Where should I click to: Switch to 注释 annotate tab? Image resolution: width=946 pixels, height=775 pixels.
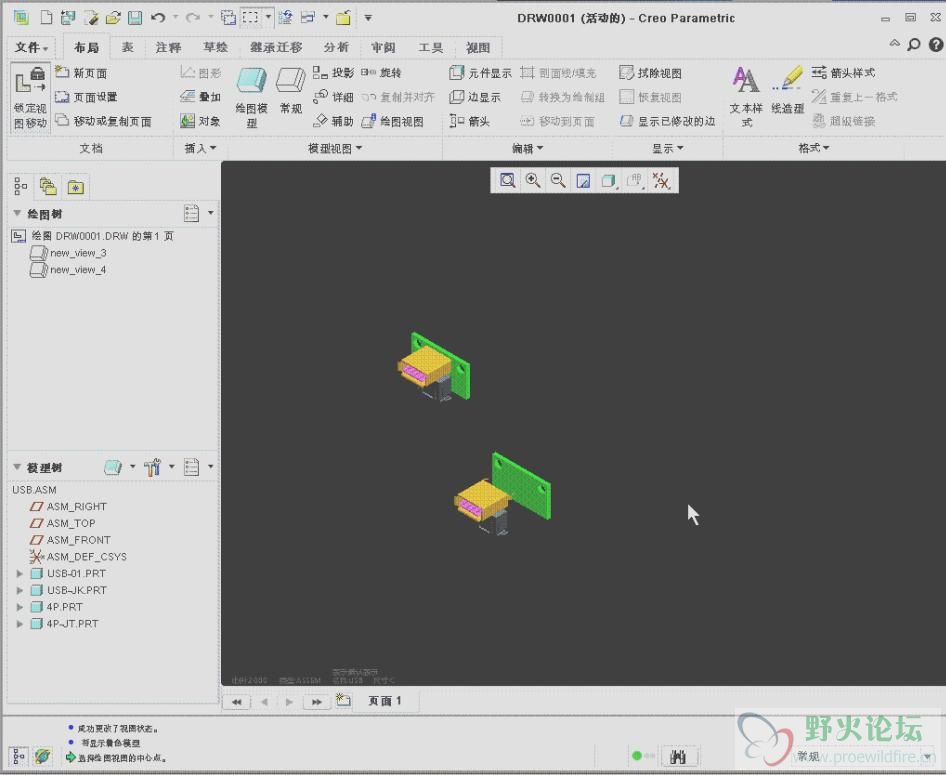coord(168,47)
